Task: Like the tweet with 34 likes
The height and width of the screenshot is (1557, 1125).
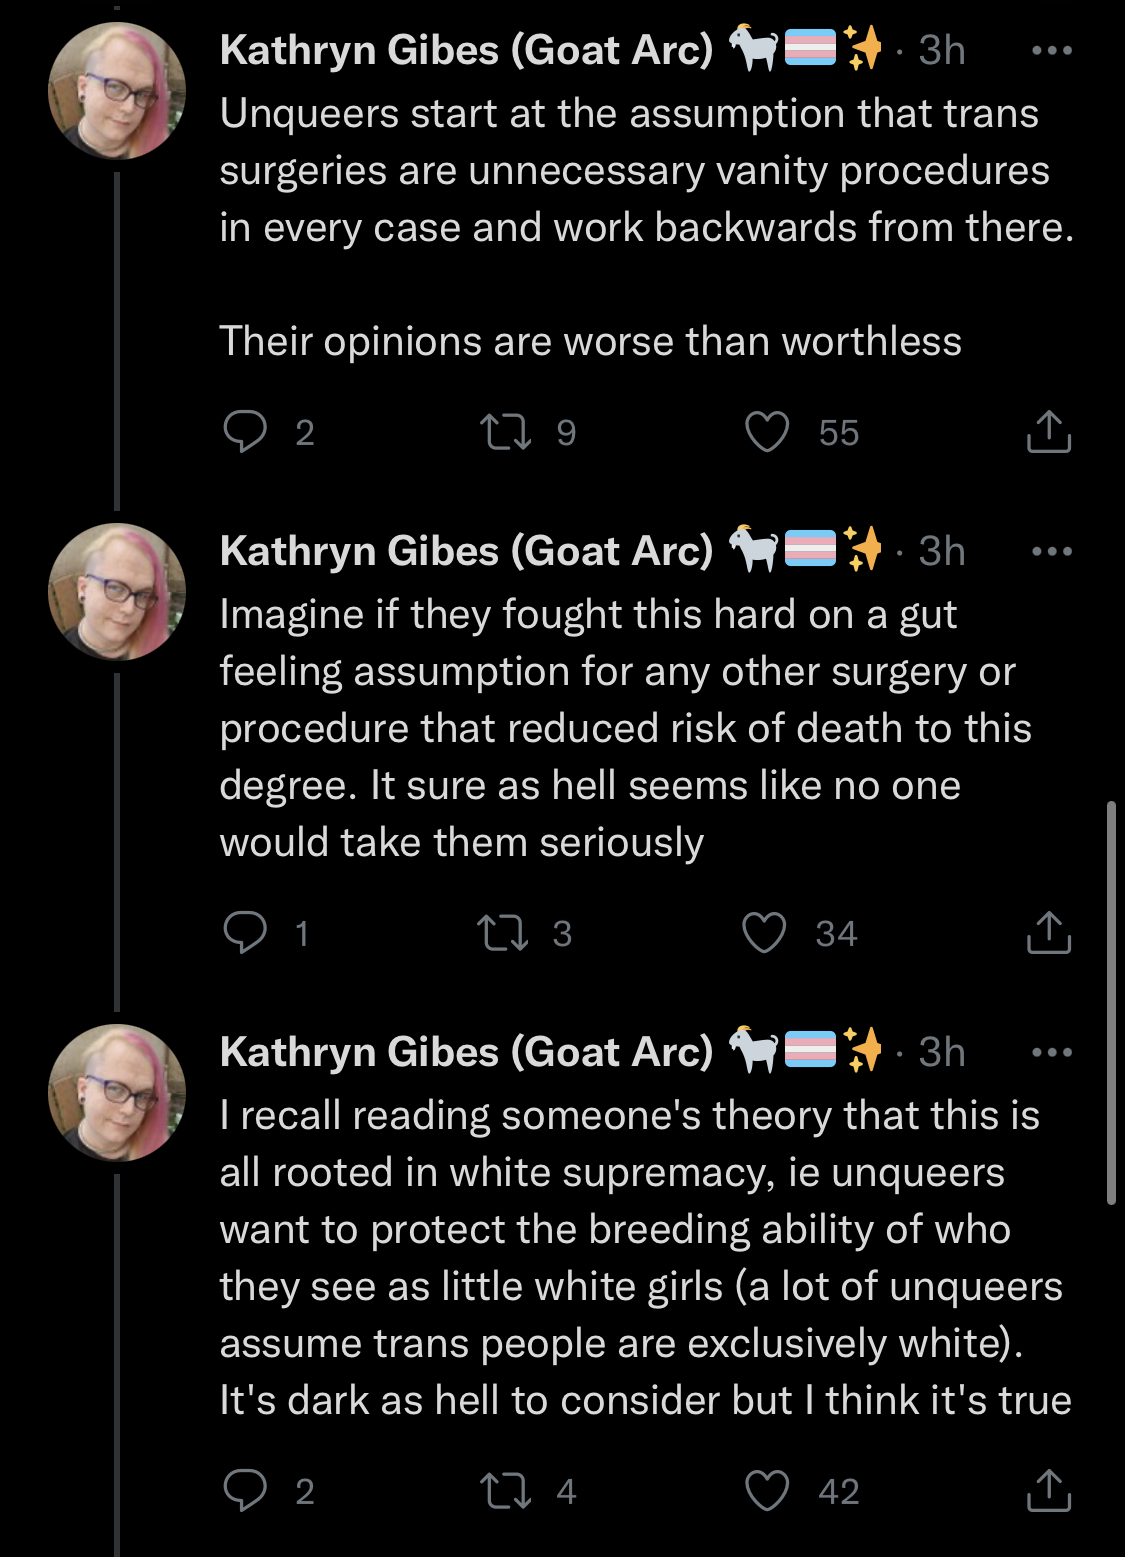Action: (764, 933)
